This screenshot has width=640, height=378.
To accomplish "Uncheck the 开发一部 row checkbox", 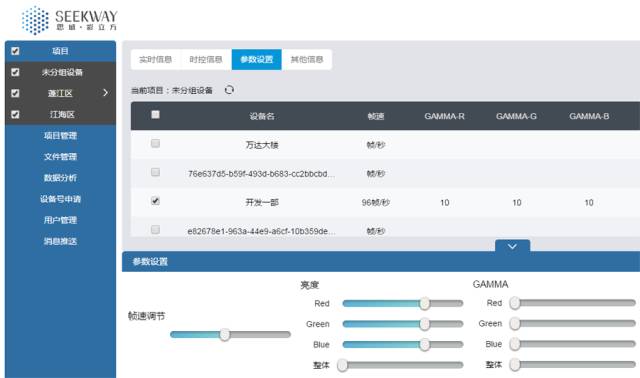I will click(x=155, y=201).
